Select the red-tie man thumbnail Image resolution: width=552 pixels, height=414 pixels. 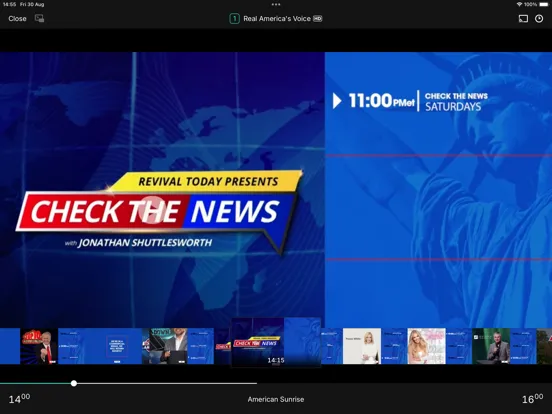tap(39, 346)
